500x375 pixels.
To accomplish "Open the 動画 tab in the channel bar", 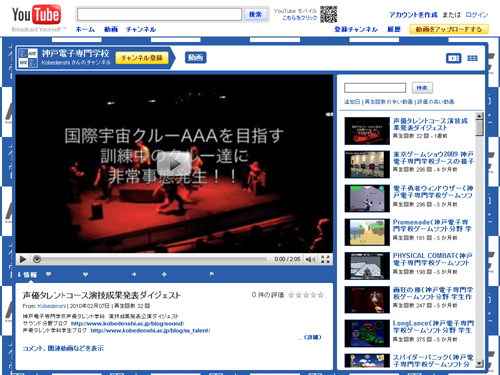I will pyautogui.click(x=196, y=58).
